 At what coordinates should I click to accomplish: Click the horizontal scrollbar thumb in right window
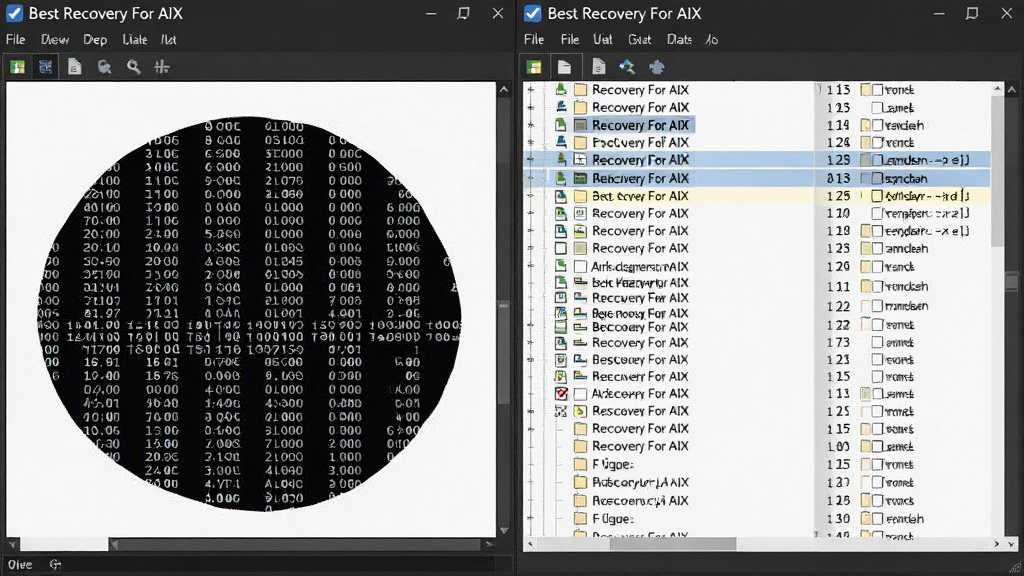pyautogui.click(x=673, y=543)
